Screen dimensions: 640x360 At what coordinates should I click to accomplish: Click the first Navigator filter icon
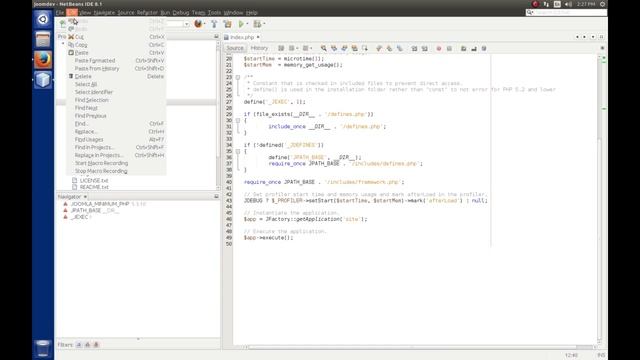79,345
